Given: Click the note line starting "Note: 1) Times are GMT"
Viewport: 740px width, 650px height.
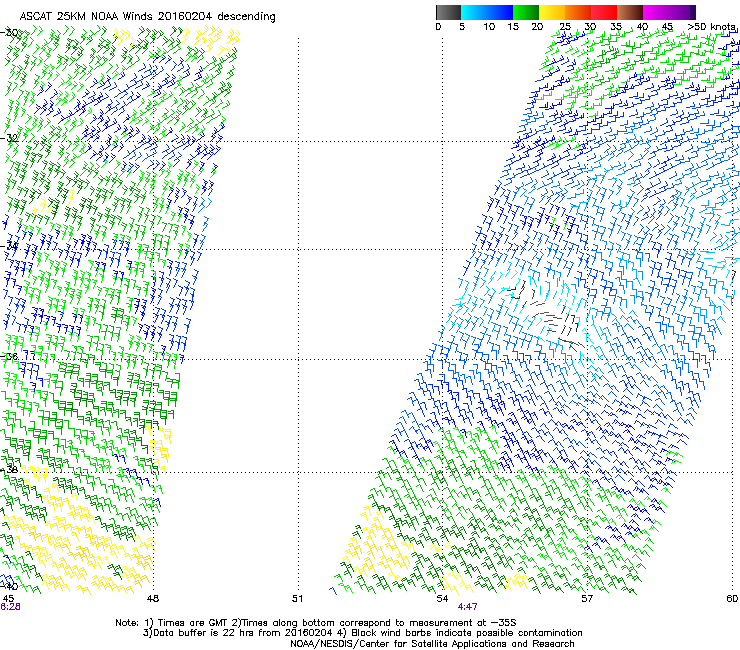Looking at the screenshot, I should (316, 623).
